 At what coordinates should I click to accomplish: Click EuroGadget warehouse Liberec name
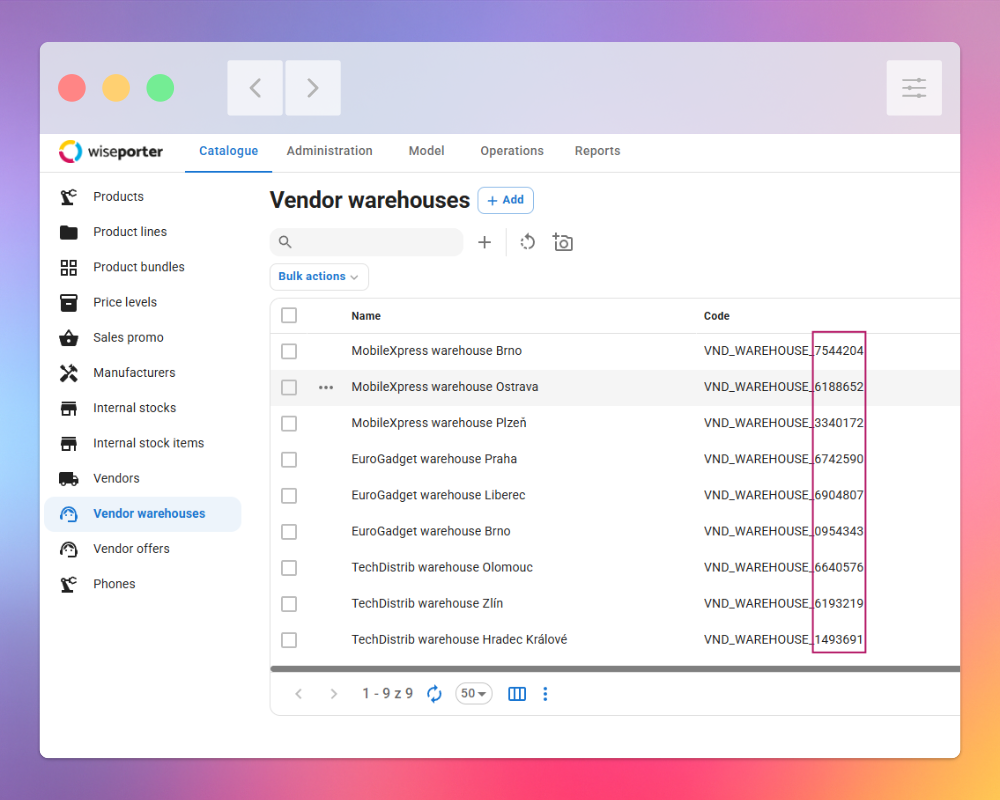[438, 495]
